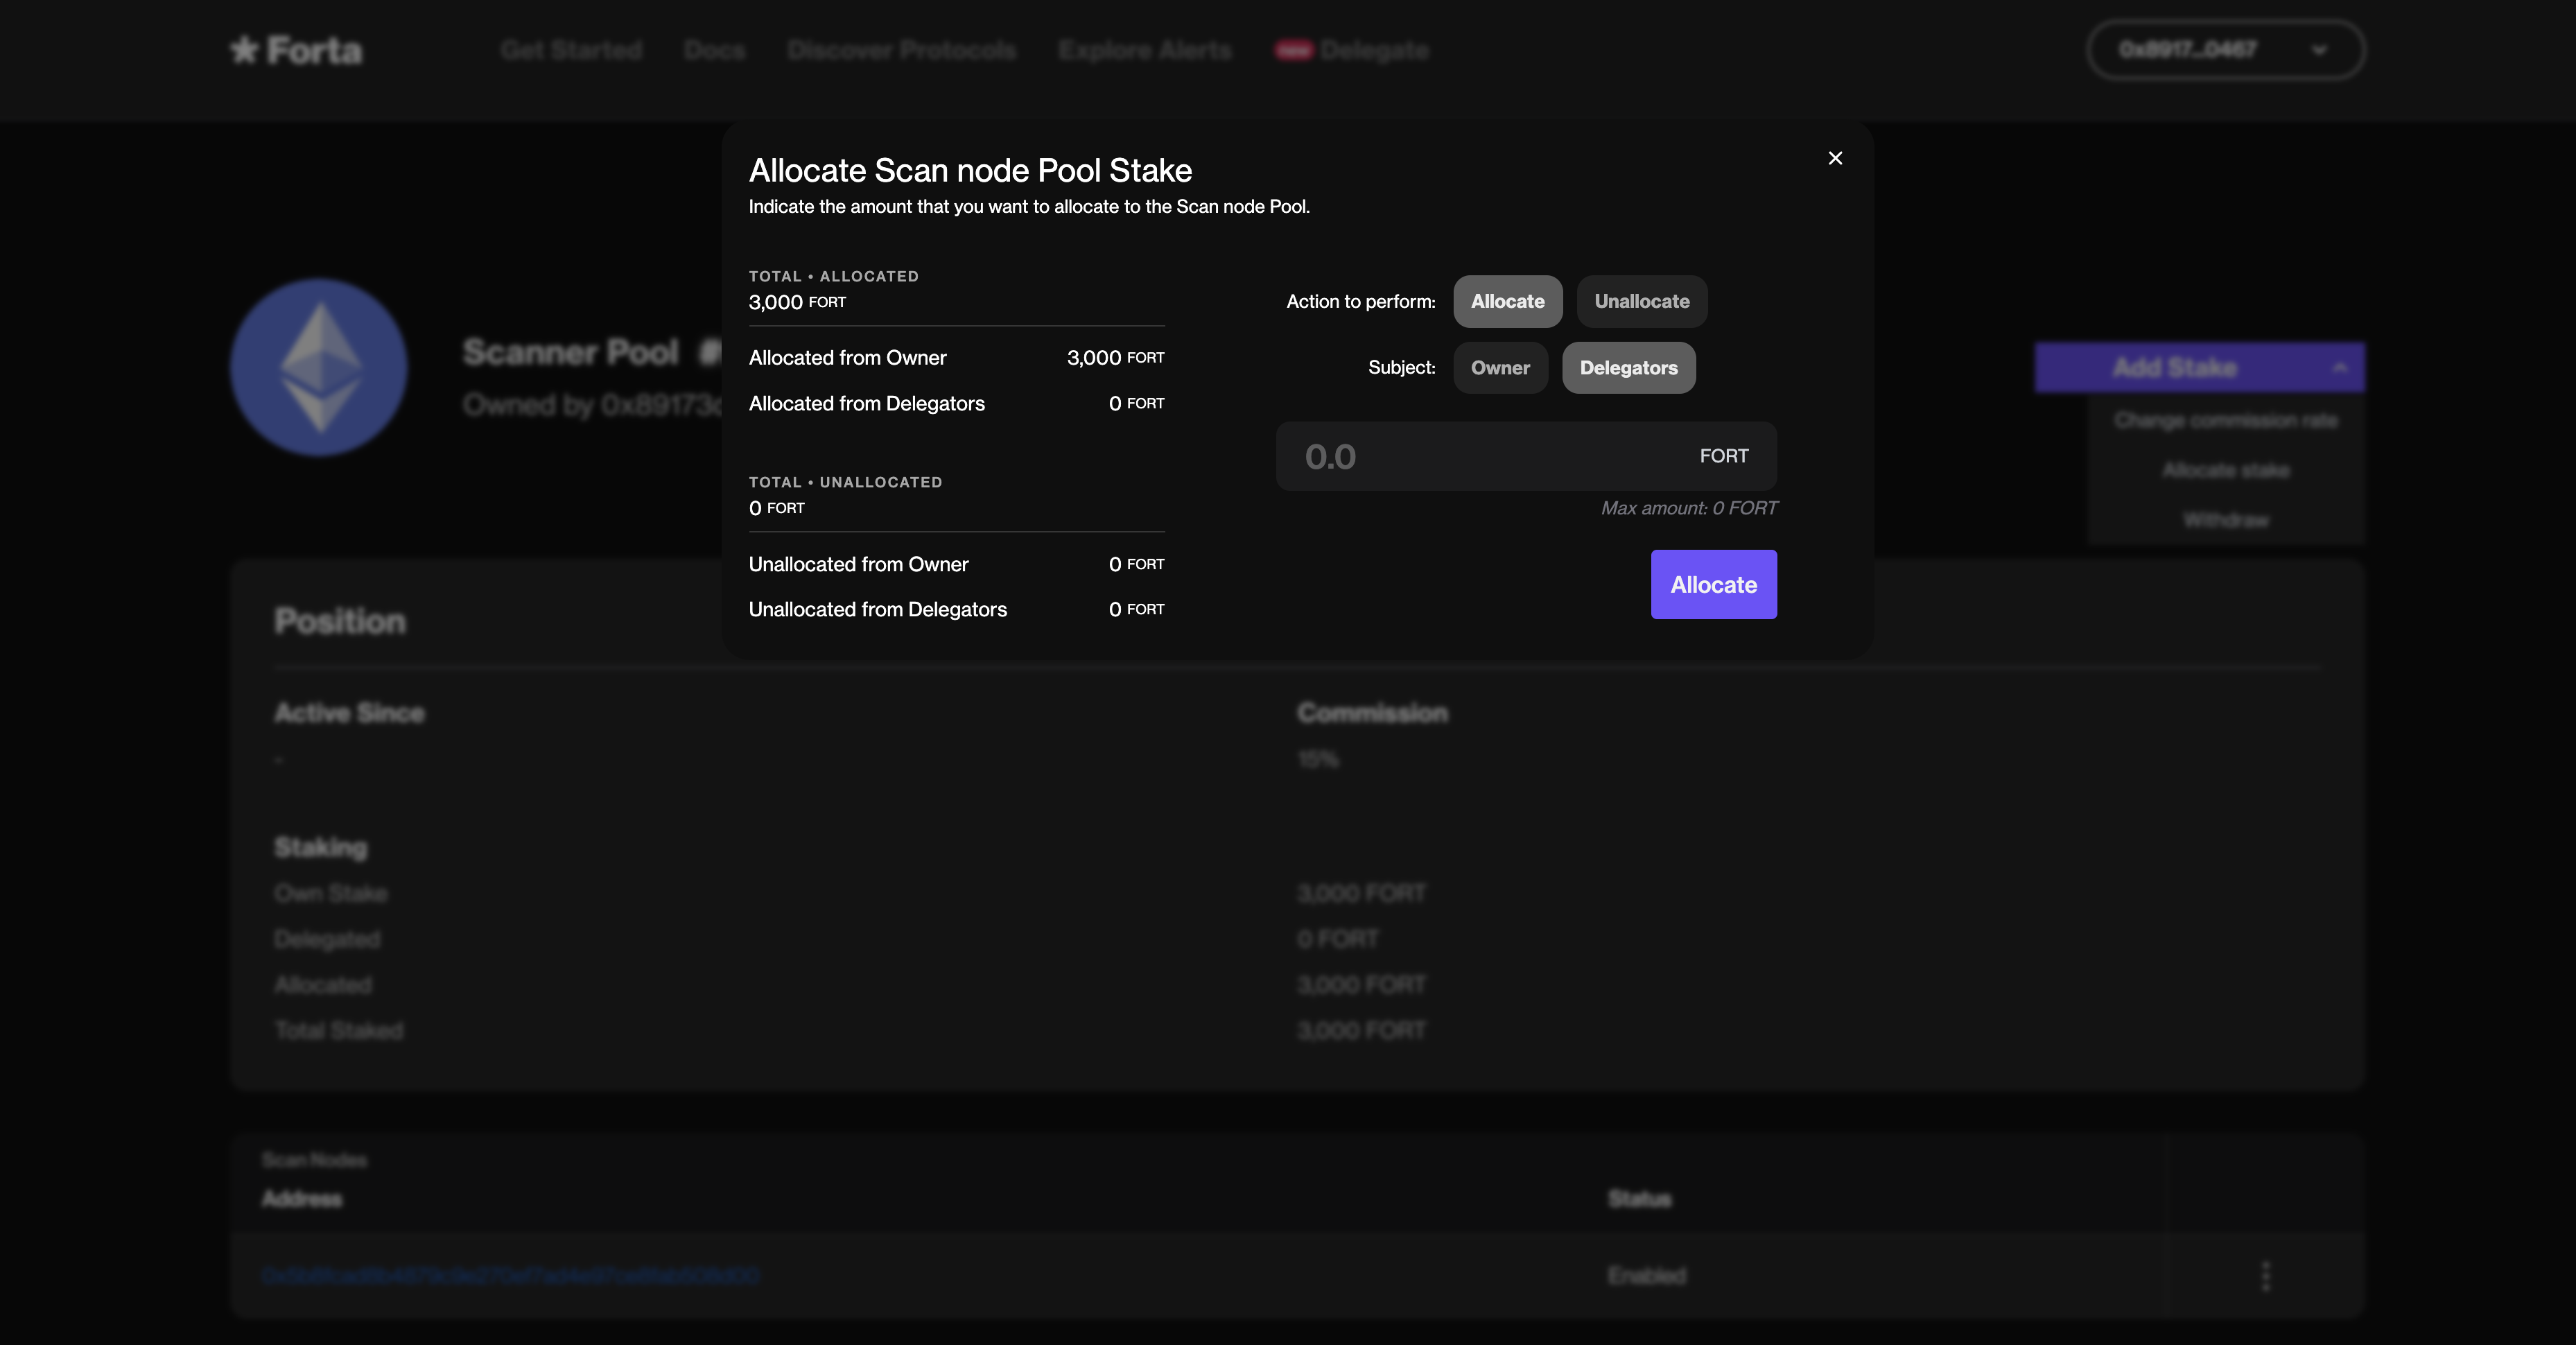This screenshot has width=2576, height=1345.
Task: Open the Docs nav item
Action: click(714, 50)
